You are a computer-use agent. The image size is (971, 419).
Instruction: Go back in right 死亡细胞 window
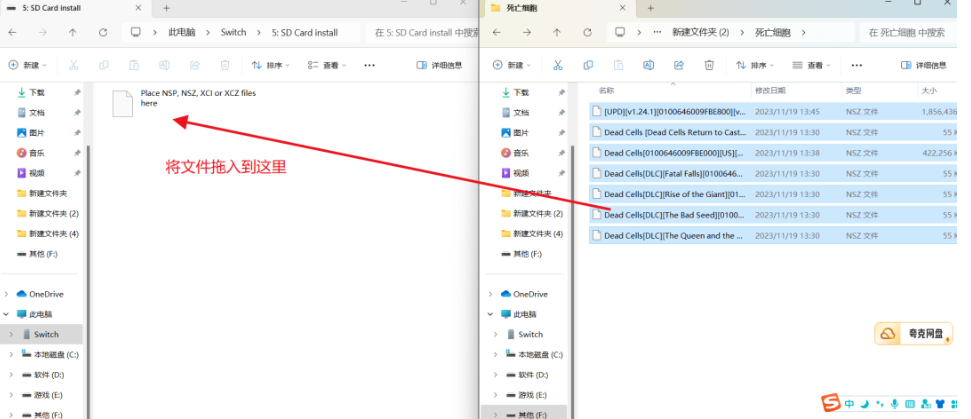496,32
